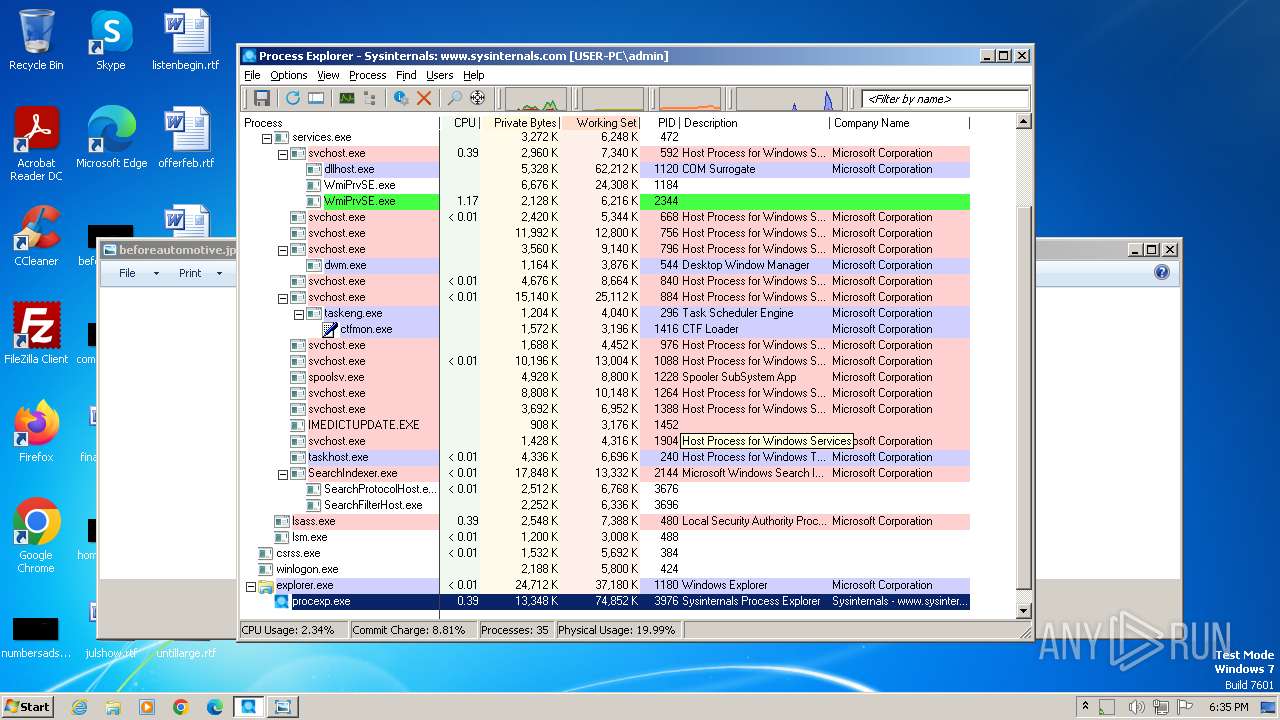Viewport: 1280px width, 720px height.
Task: Open System Information via the graph icon
Action: (347, 98)
